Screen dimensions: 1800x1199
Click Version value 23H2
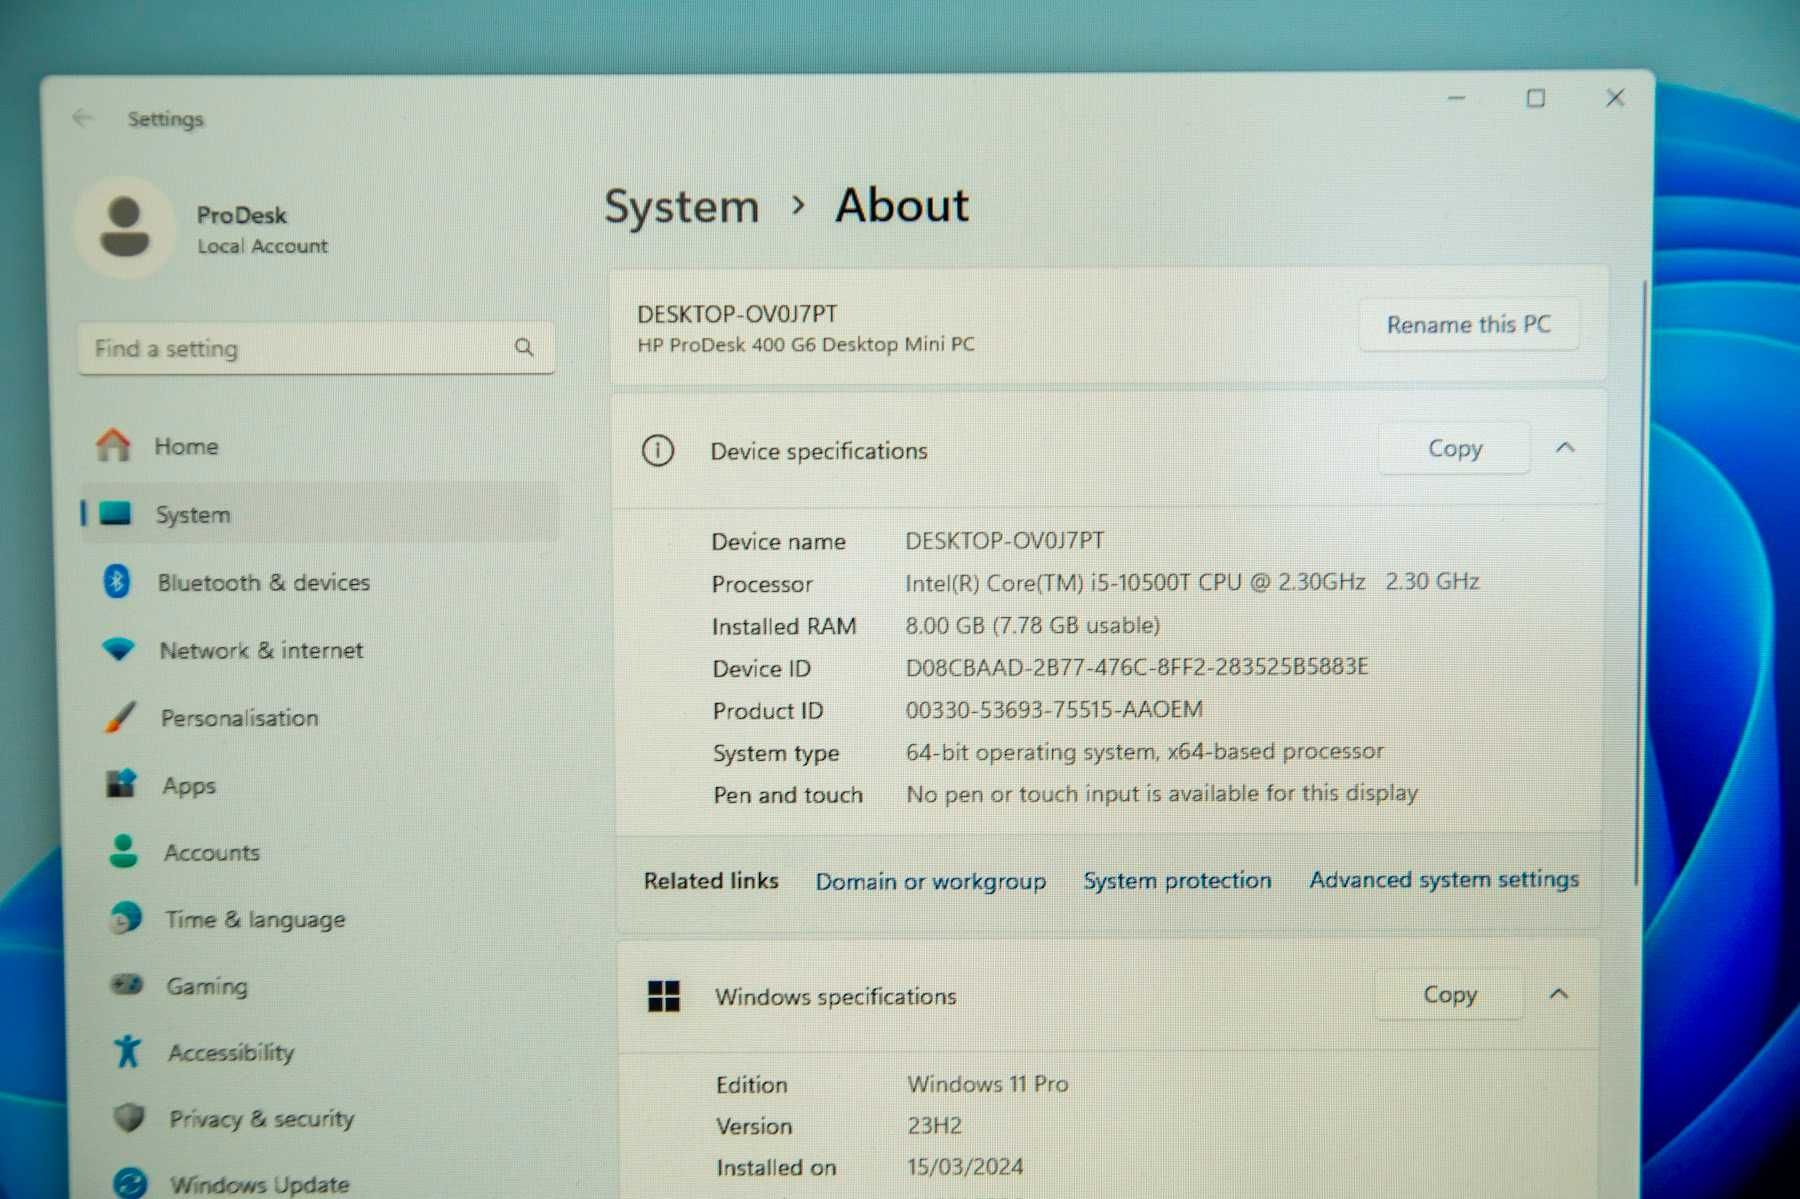pos(934,1125)
